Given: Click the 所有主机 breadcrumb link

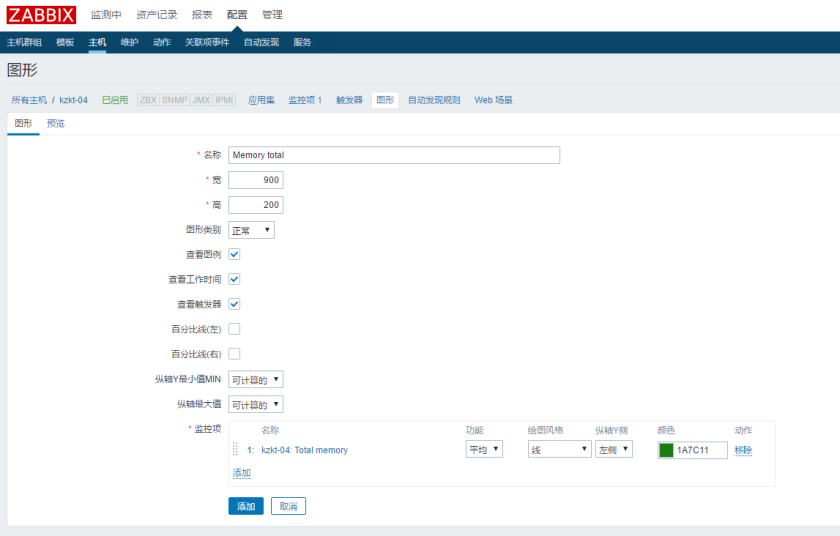Looking at the screenshot, I should [x=29, y=100].
